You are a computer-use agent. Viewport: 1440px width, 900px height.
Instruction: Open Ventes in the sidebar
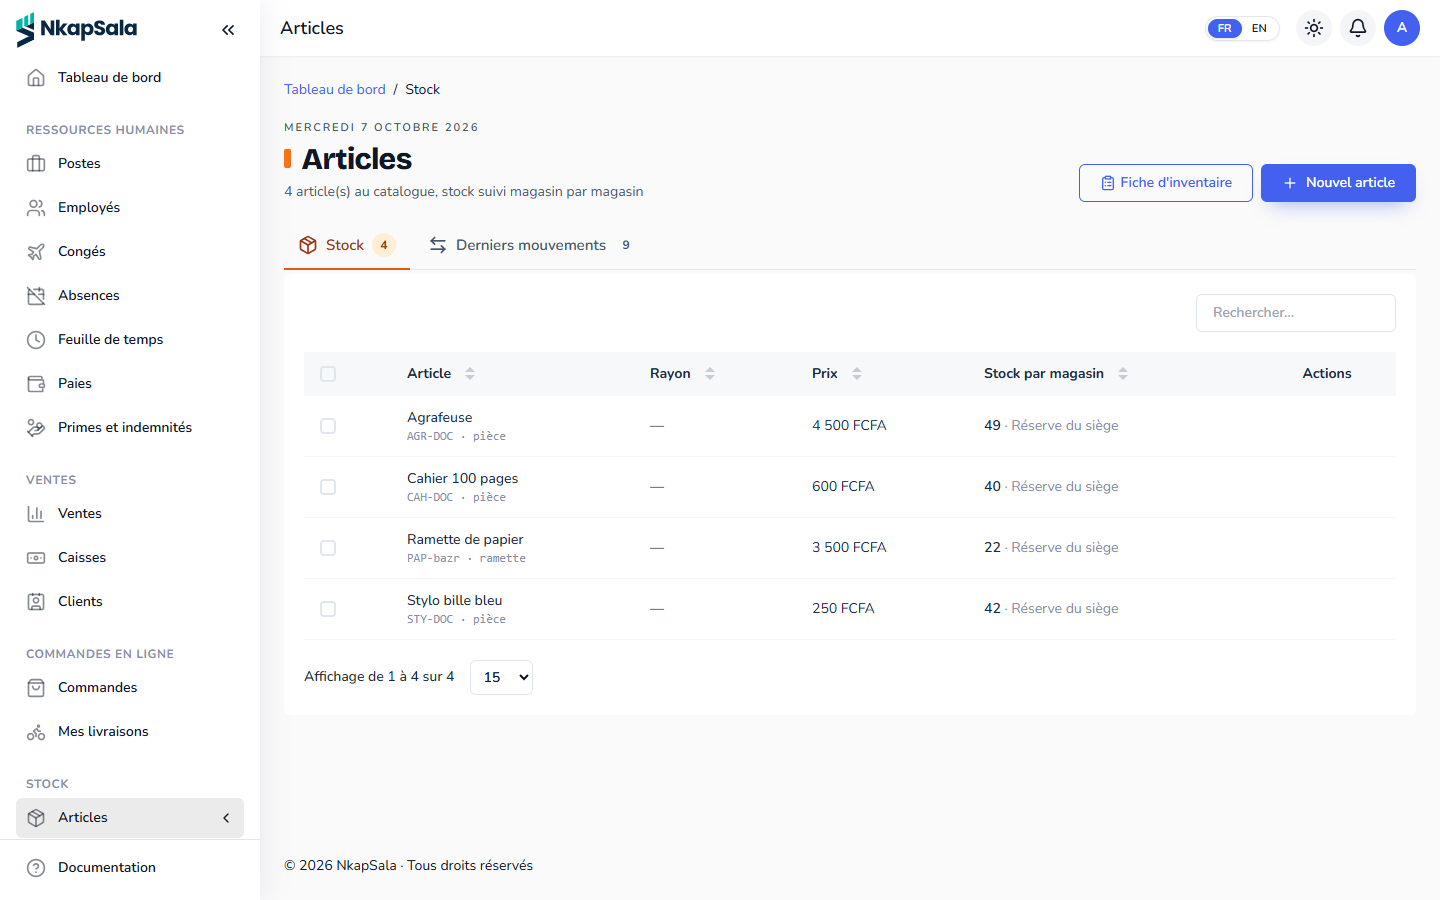pyautogui.click(x=130, y=513)
